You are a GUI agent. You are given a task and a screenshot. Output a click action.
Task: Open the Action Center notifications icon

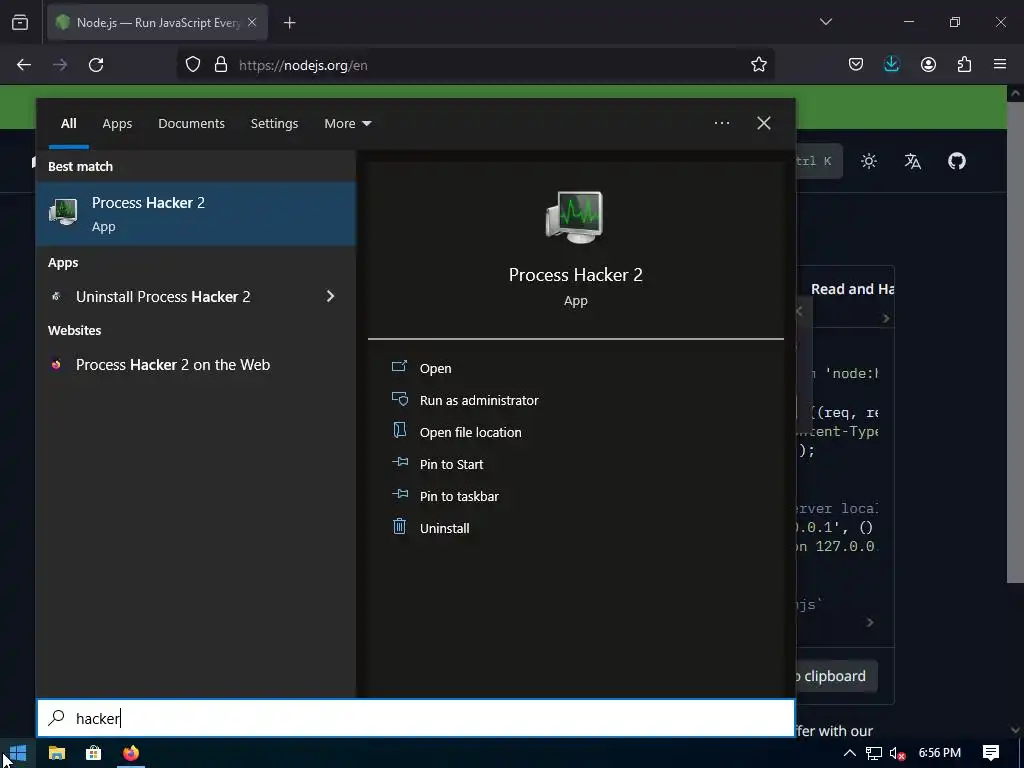click(x=991, y=753)
